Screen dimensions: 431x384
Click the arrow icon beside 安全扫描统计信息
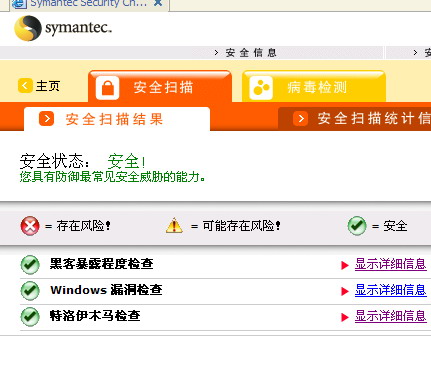(x=300, y=119)
